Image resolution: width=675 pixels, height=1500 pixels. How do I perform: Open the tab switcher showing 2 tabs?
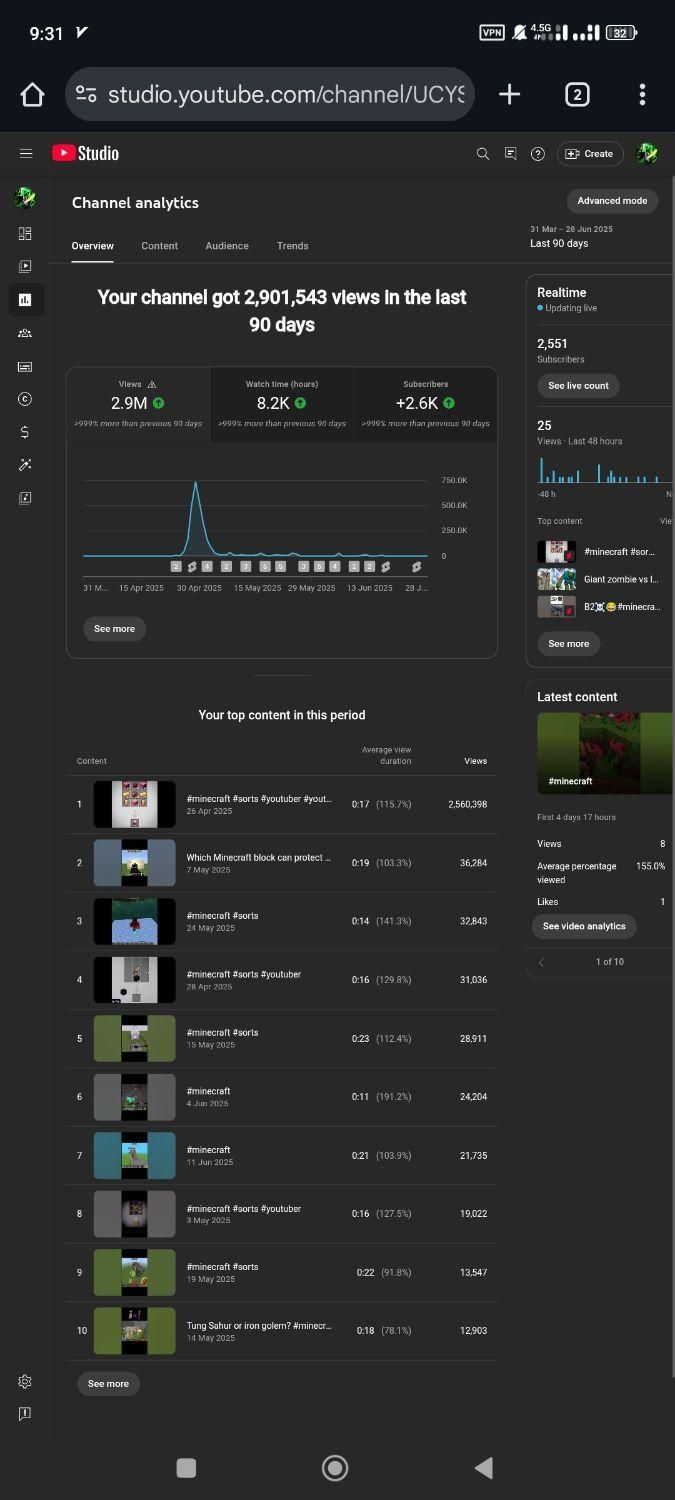tap(577, 94)
